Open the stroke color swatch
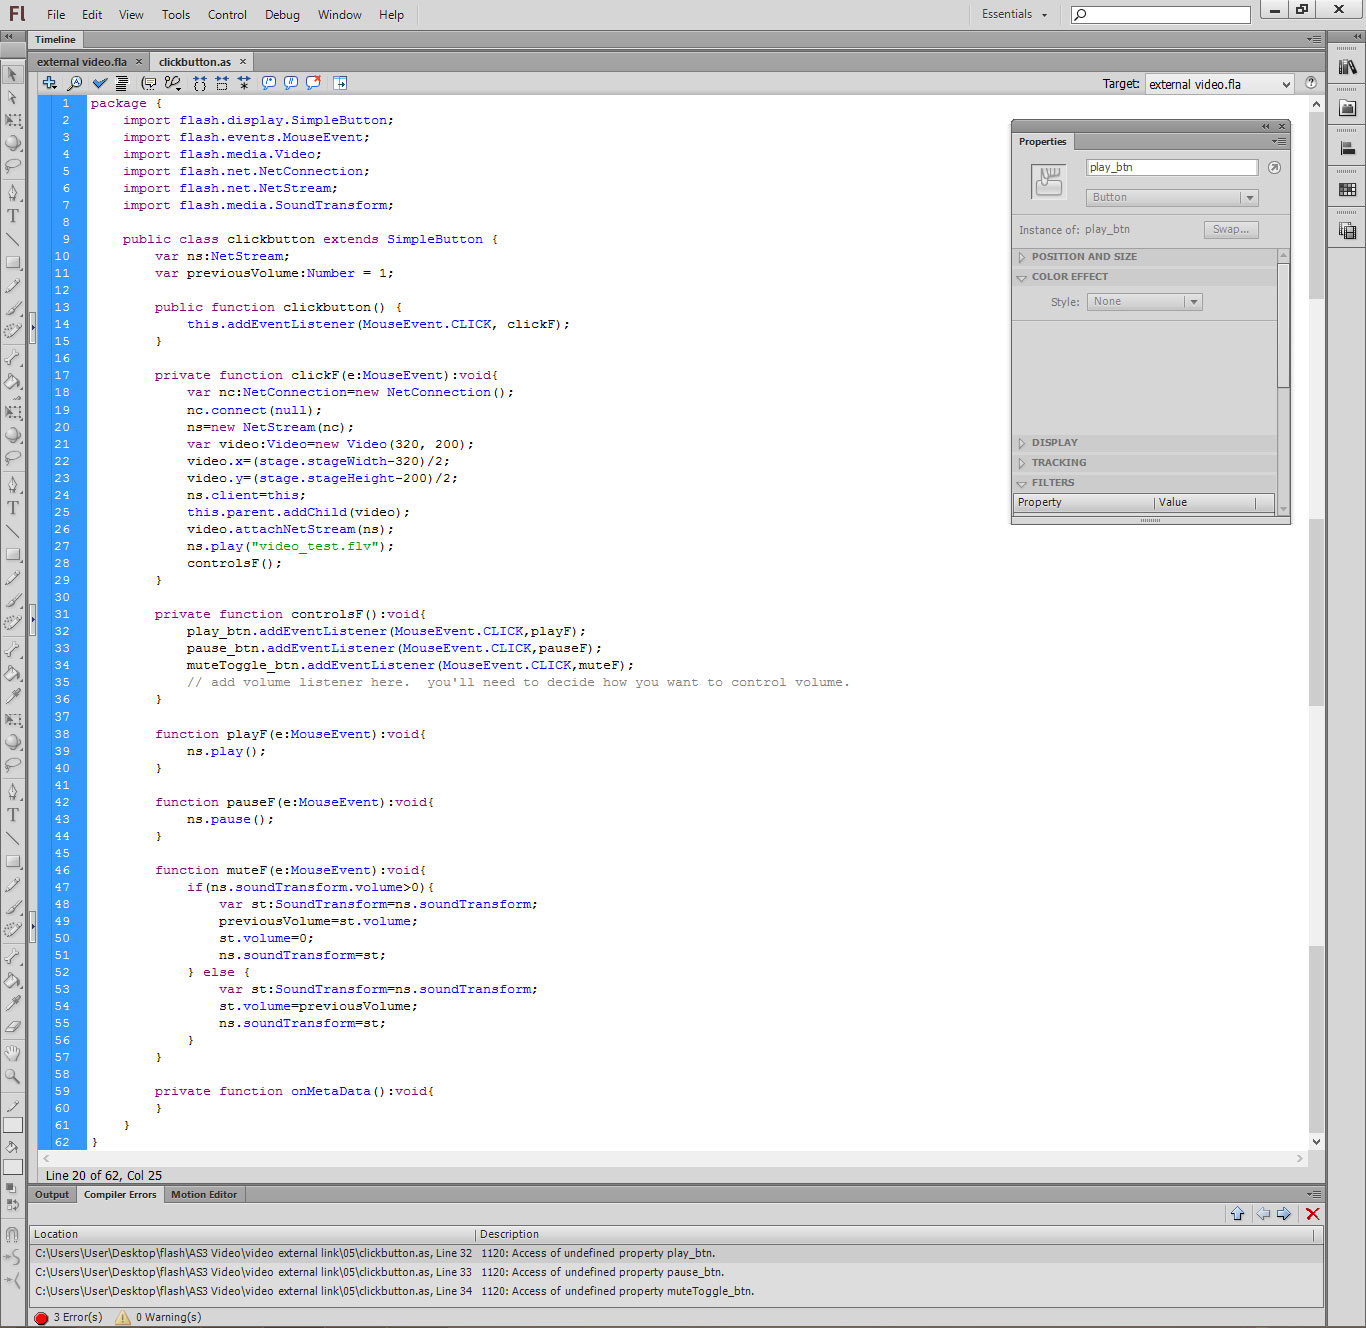1366x1328 pixels. [13, 1126]
